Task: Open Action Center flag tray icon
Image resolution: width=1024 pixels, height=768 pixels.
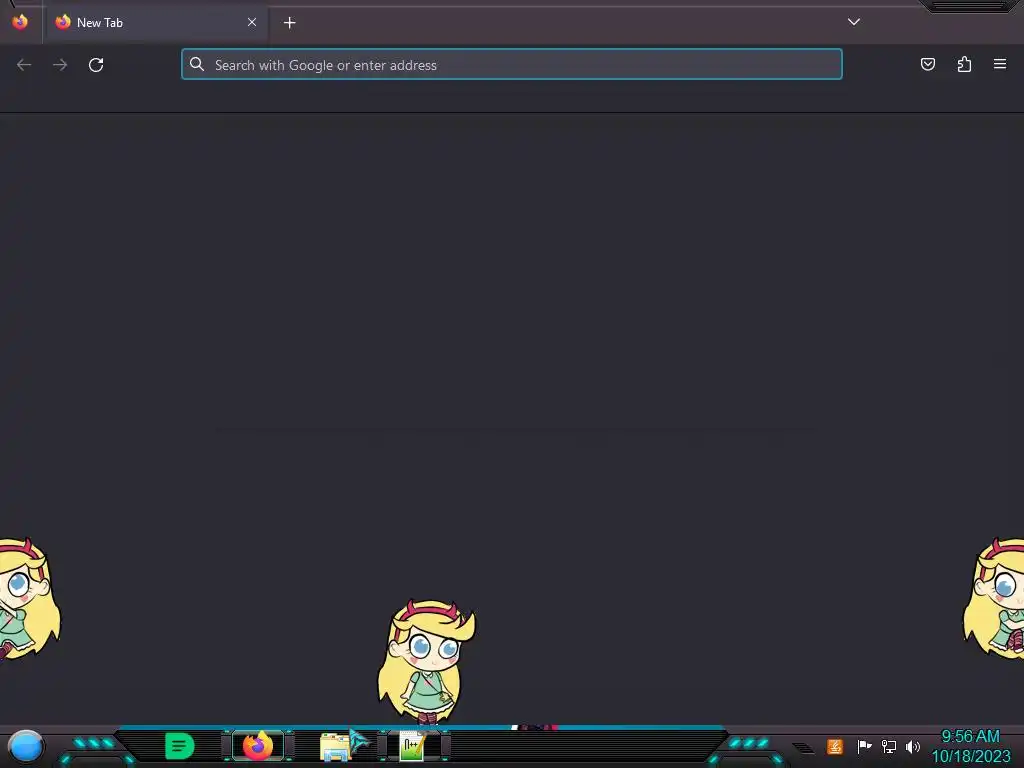Action: pyautogui.click(x=864, y=746)
